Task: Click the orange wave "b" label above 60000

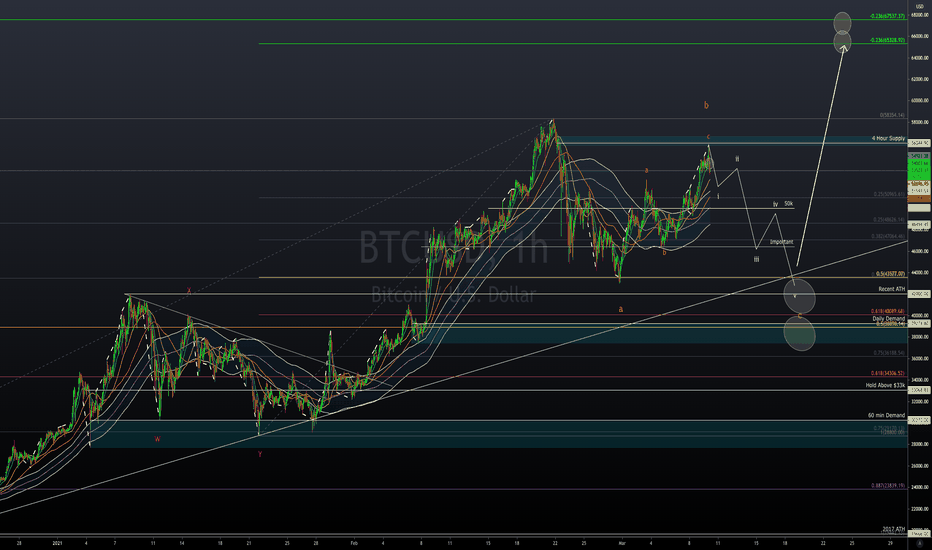Action: pyautogui.click(x=706, y=105)
